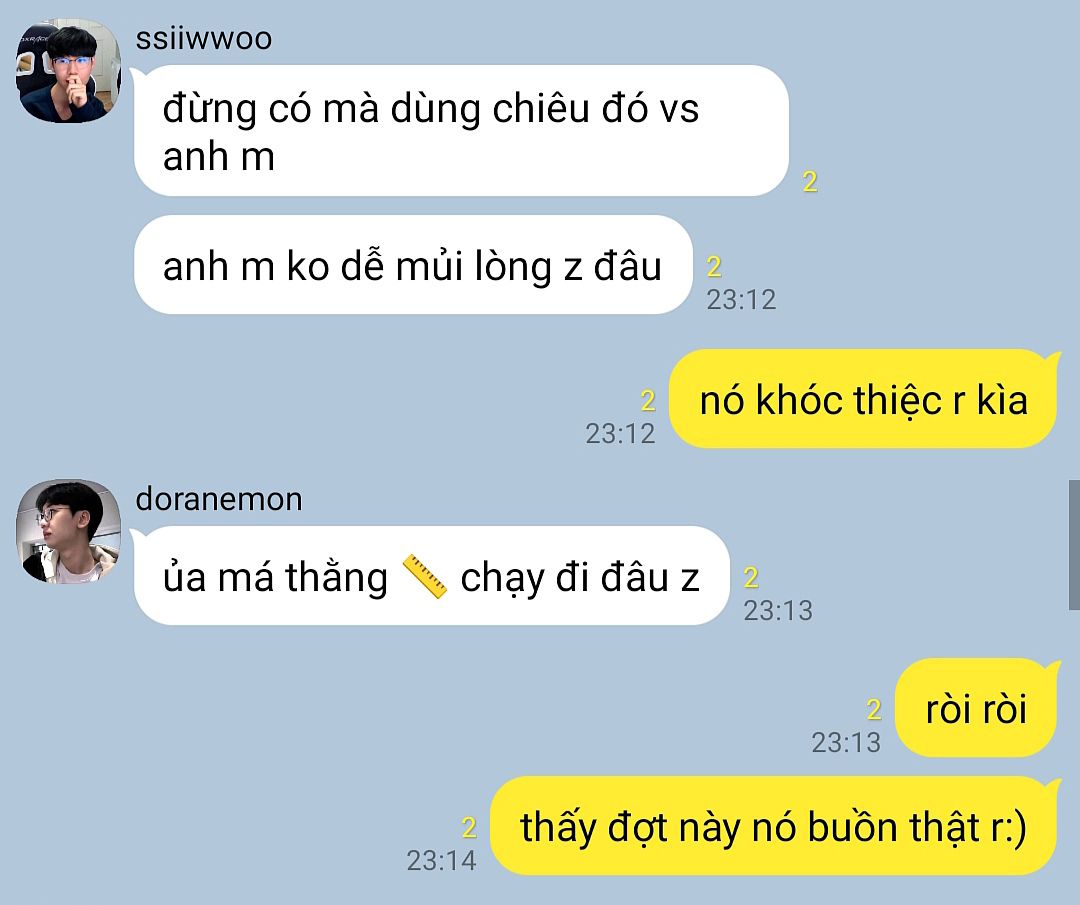Tap unread count 2 beside "anh m" message
Viewport: 1080px width, 905px height.
coord(810,181)
